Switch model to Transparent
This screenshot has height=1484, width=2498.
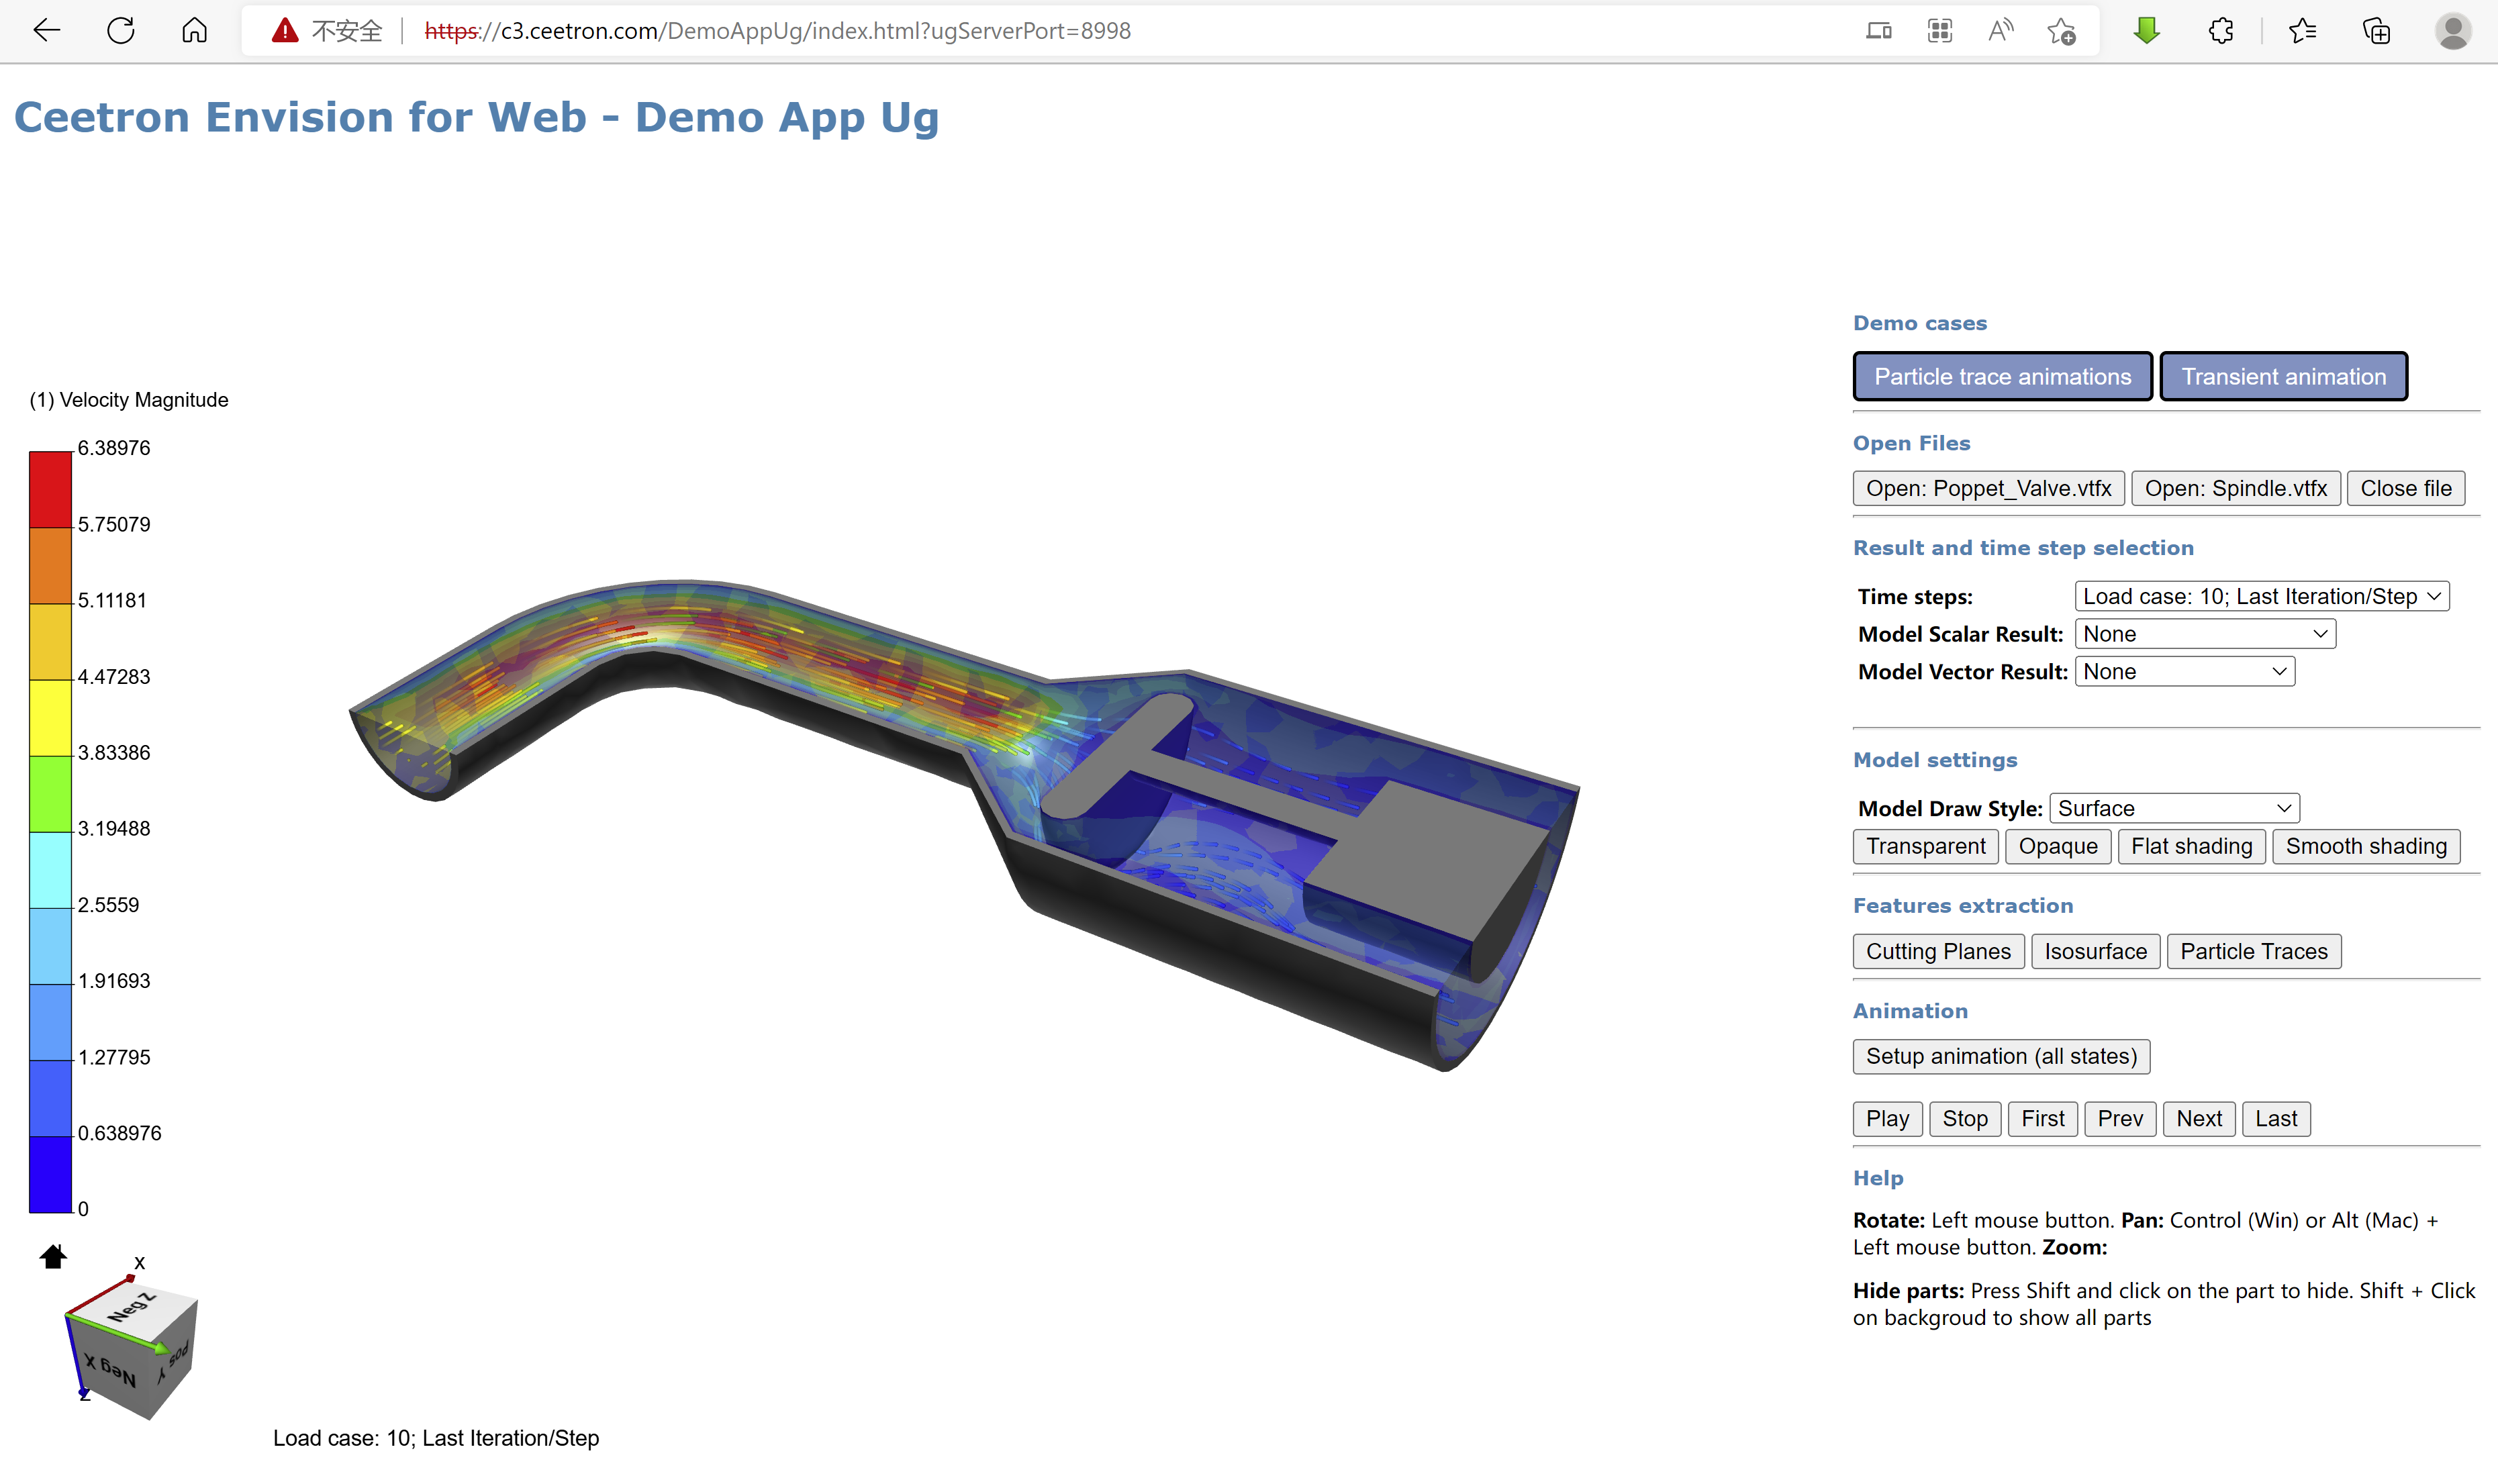click(x=1925, y=846)
